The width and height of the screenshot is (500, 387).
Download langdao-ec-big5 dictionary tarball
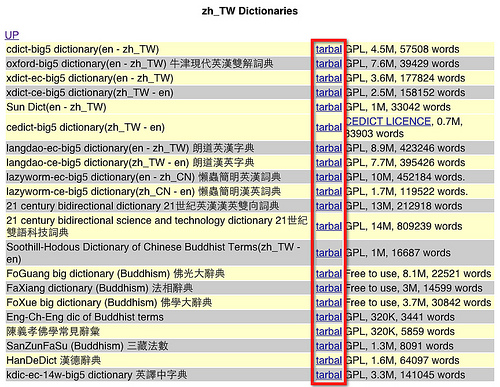click(329, 148)
